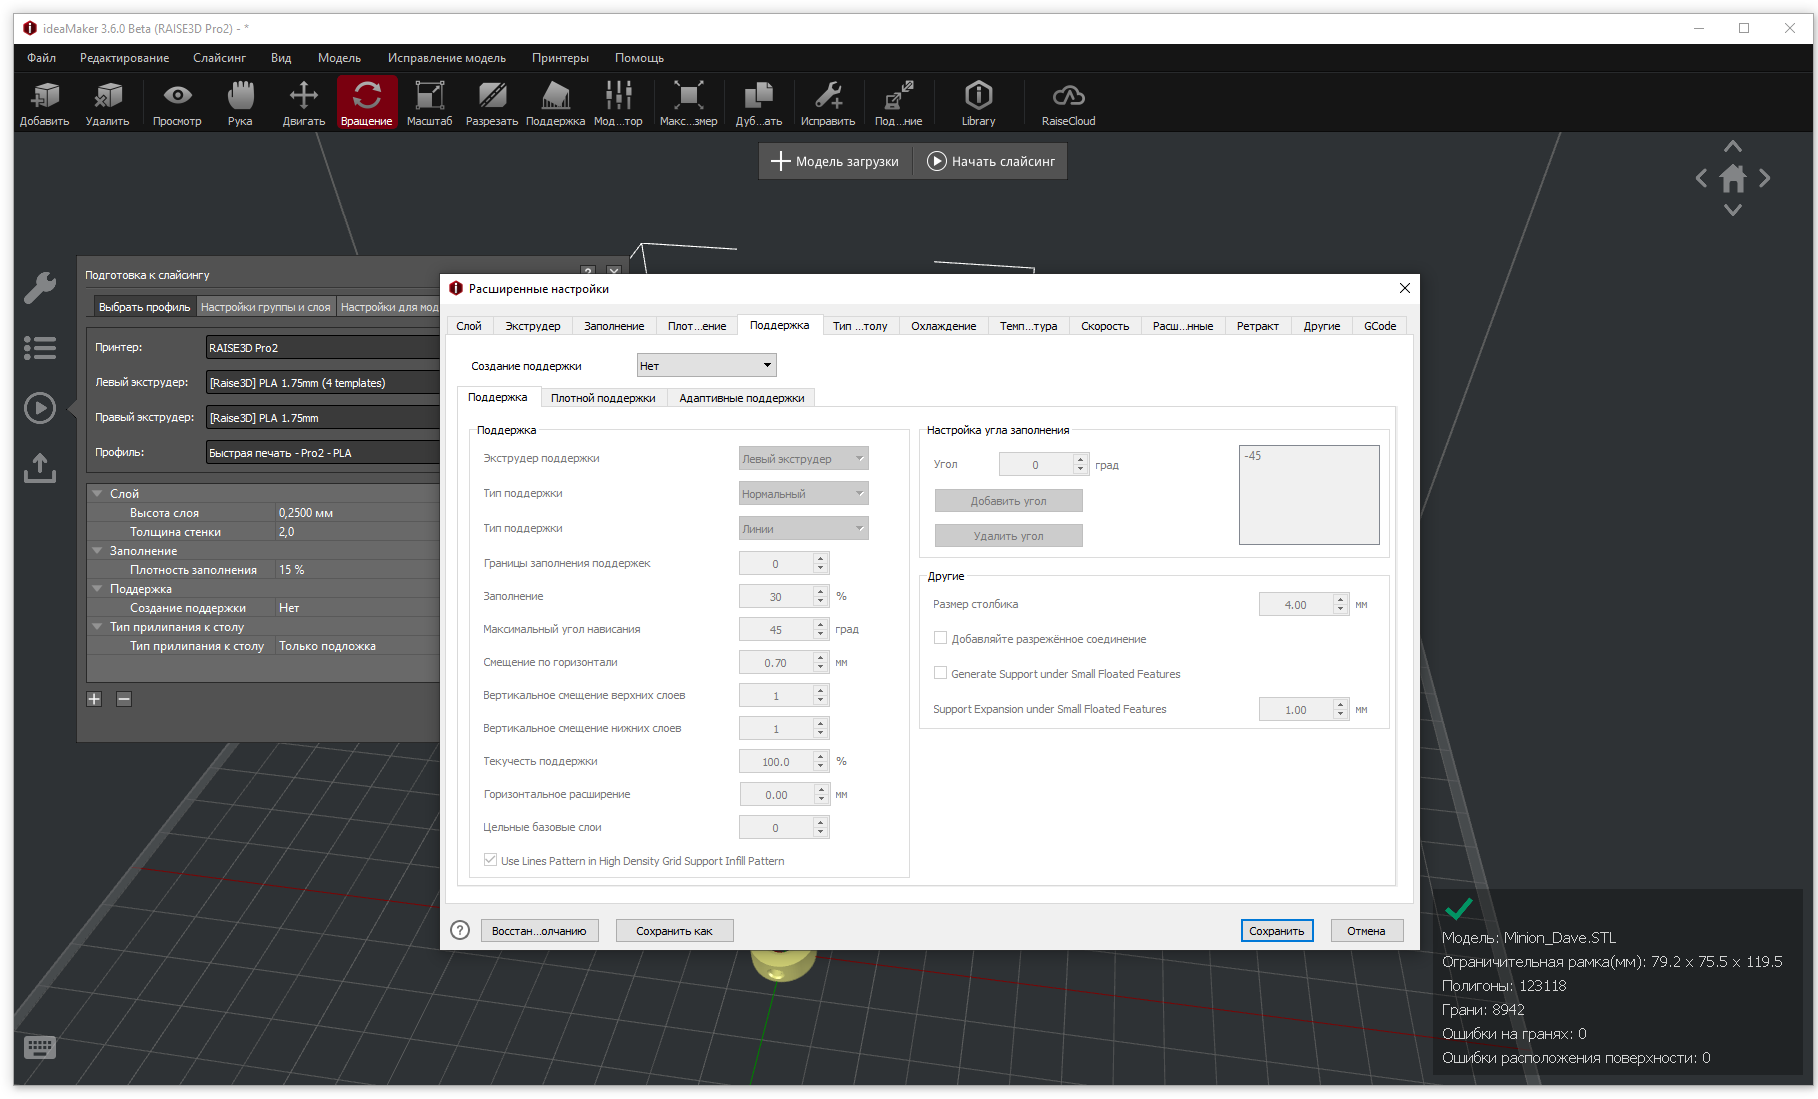Image resolution: width=1818 pixels, height=1099 pixels.
Task: Select the Просмотр view tool
Action: 177,104
